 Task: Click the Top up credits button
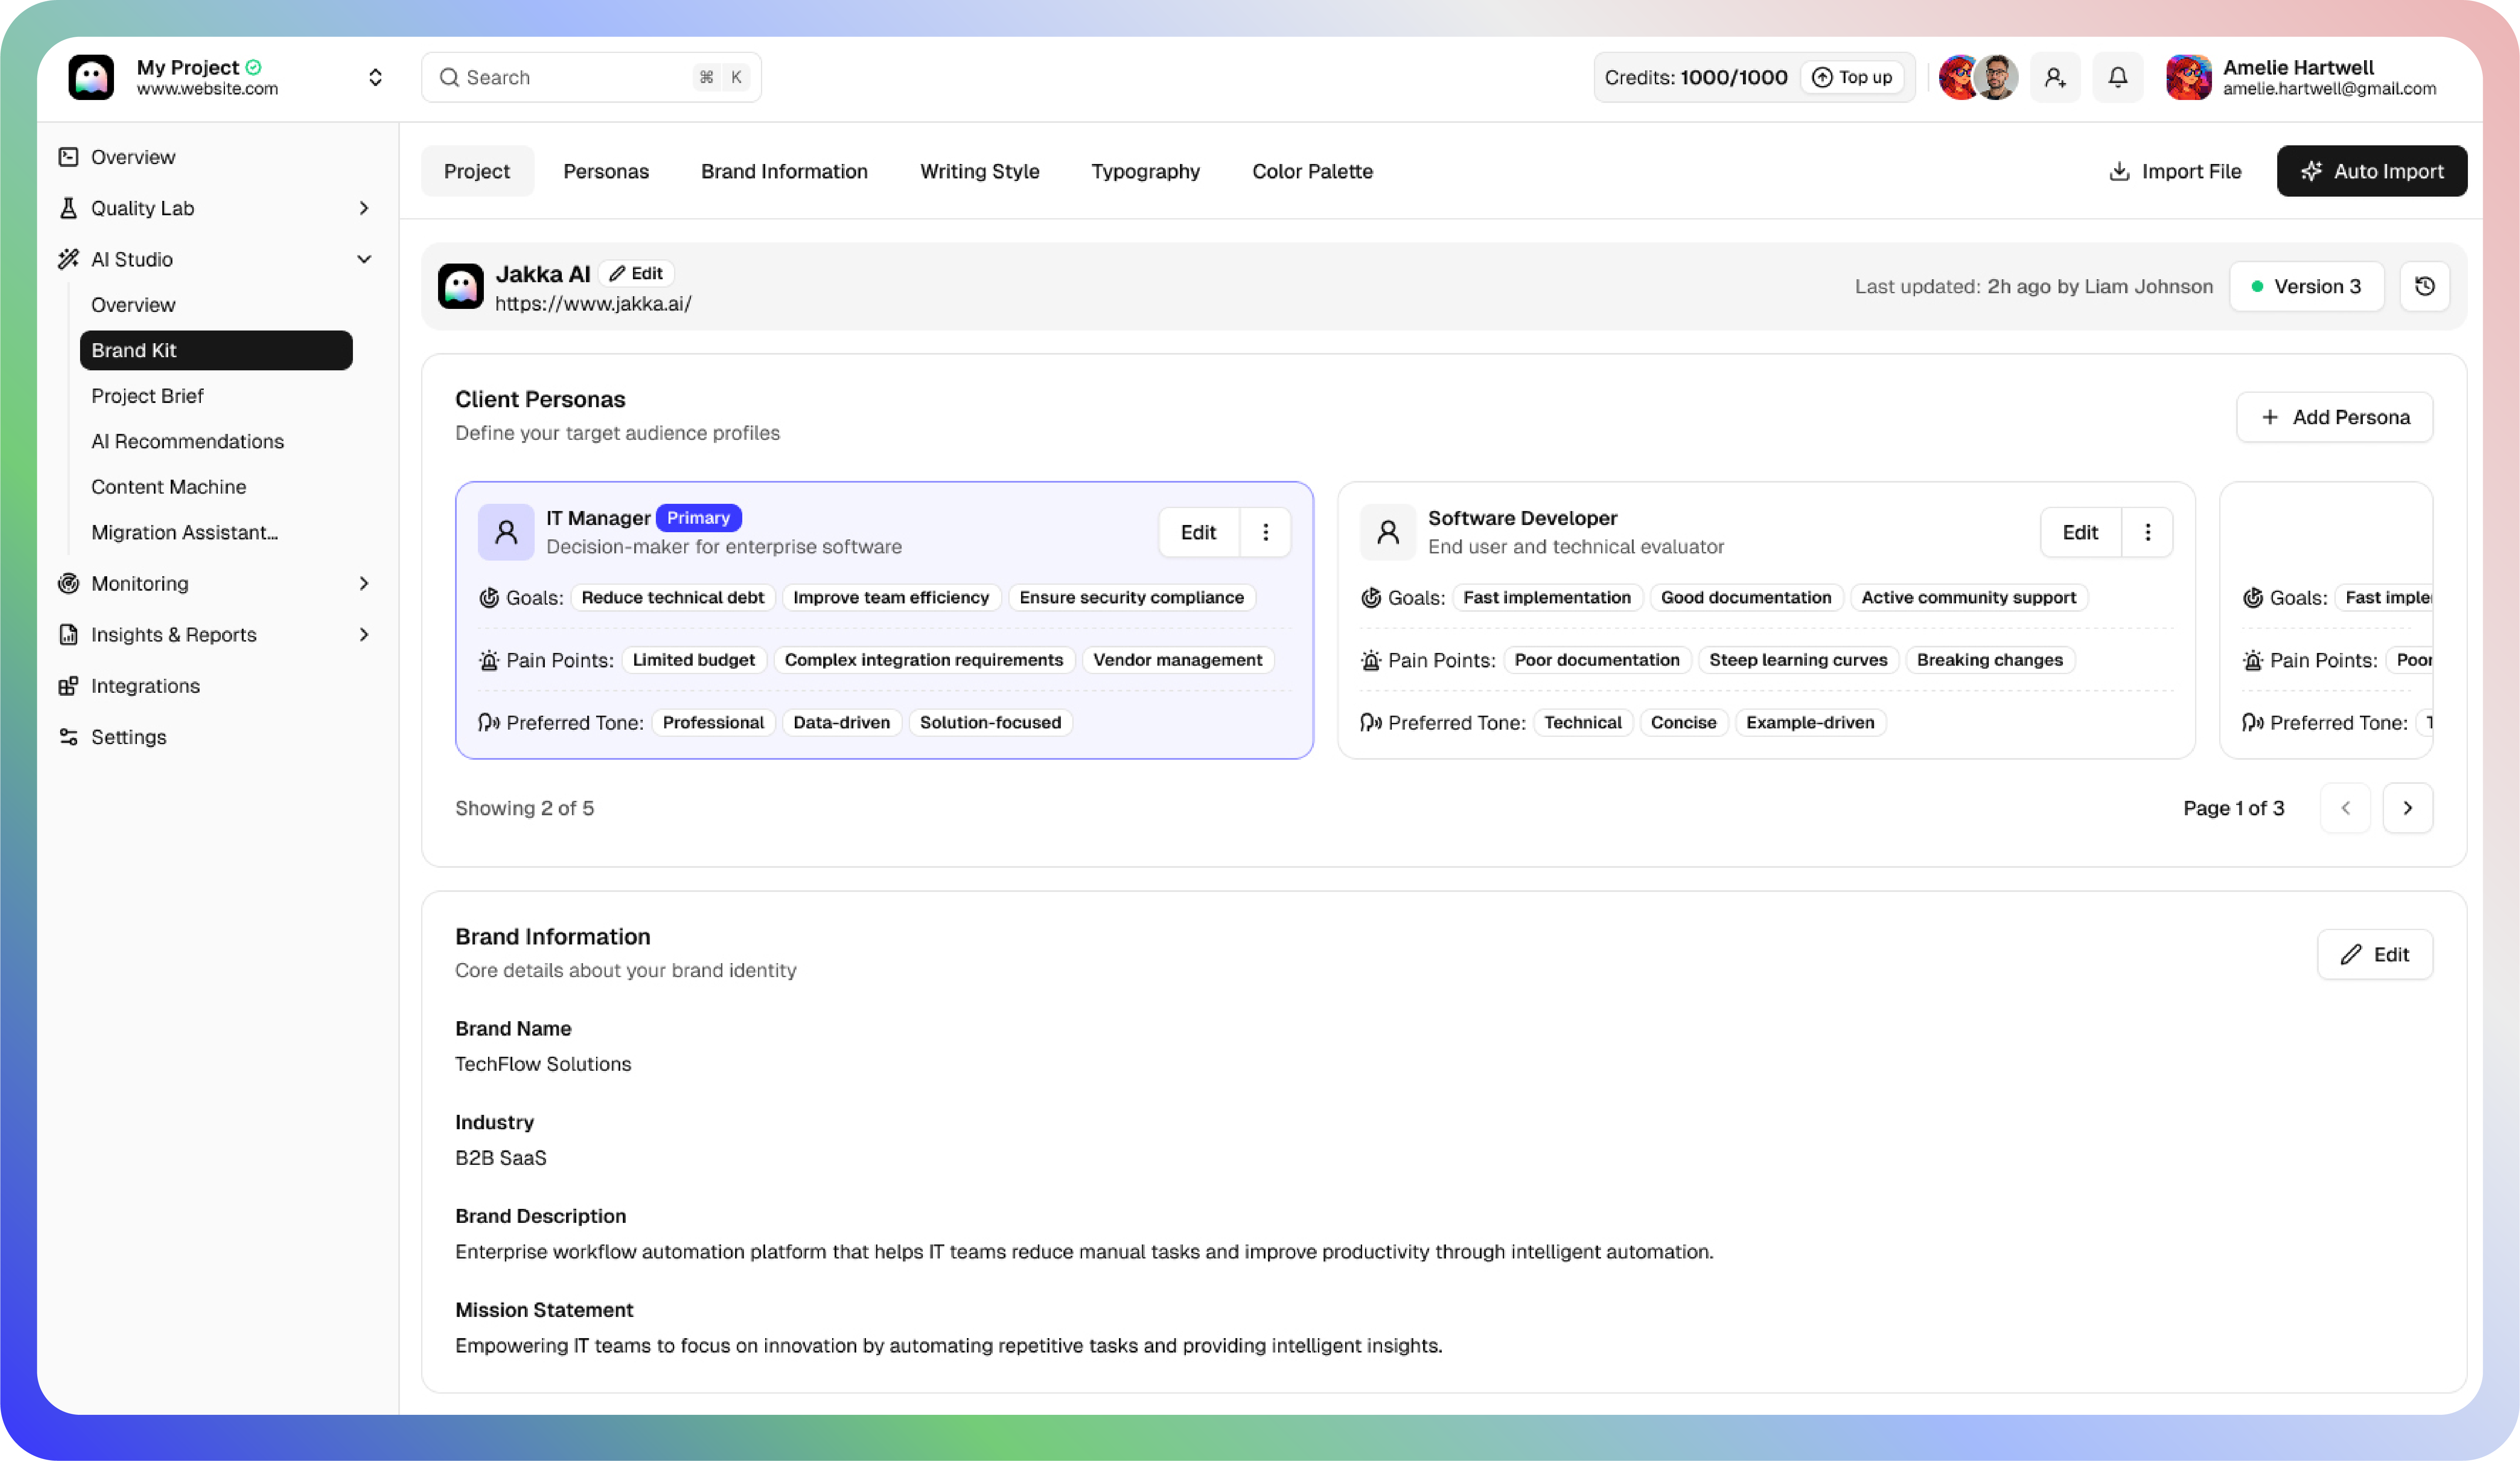(1852, 77)
